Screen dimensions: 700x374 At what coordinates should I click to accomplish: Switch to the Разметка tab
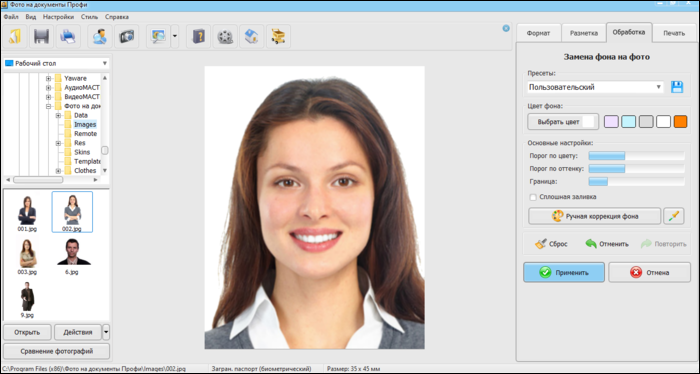pos(583,33)
